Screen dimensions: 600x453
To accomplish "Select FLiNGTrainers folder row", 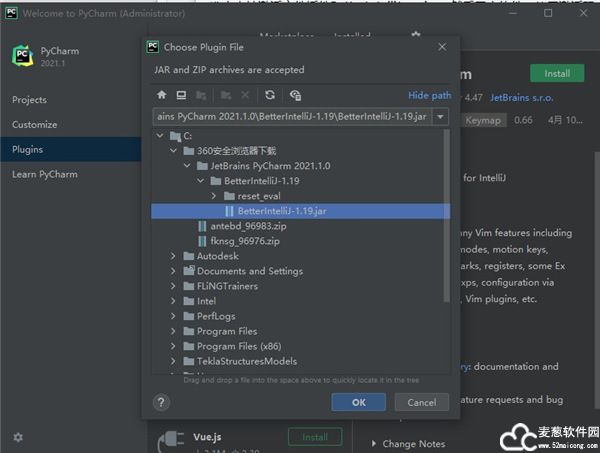I will click(300, 286).
